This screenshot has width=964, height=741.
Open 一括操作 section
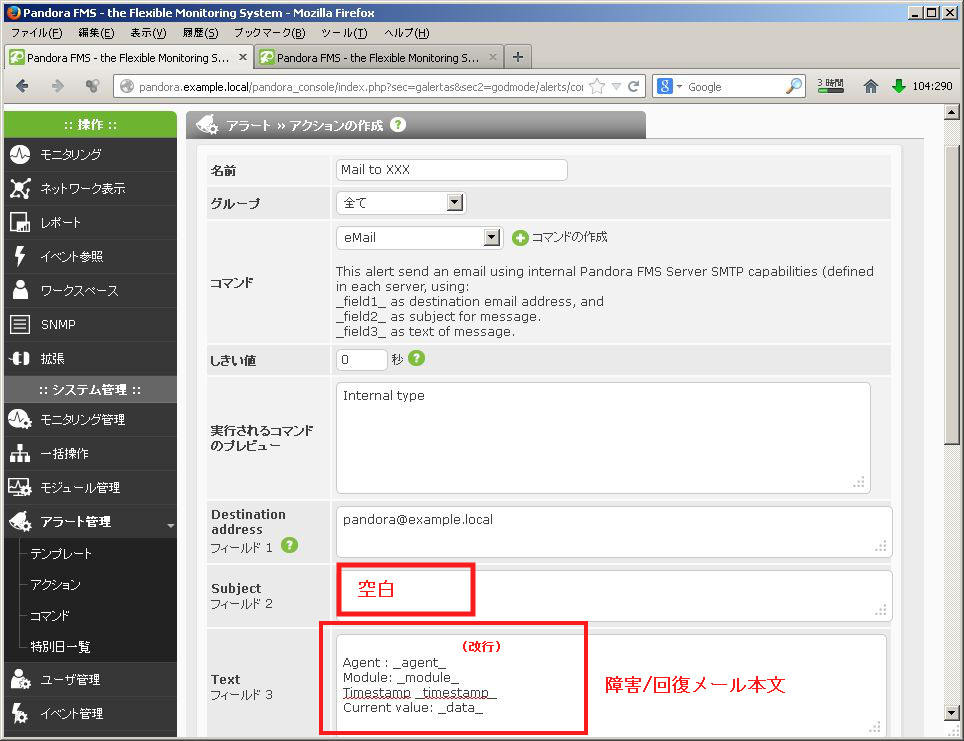pyautogui.click(x=90, y=454)
